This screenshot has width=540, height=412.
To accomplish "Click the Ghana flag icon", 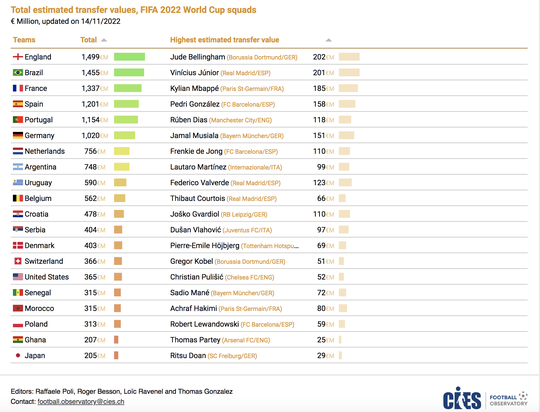I will [18, 340].
